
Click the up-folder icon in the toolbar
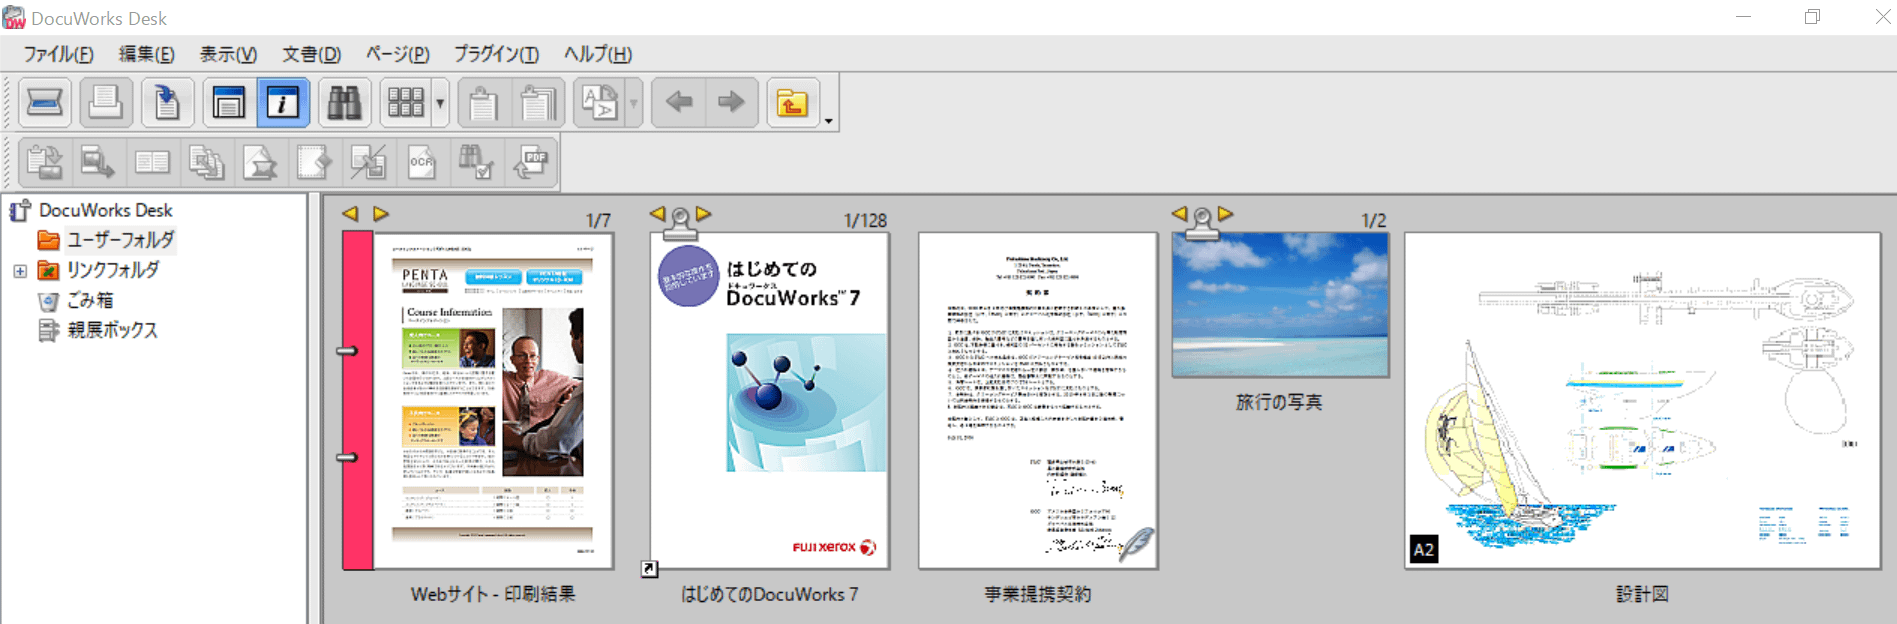(x=792, y=102)
